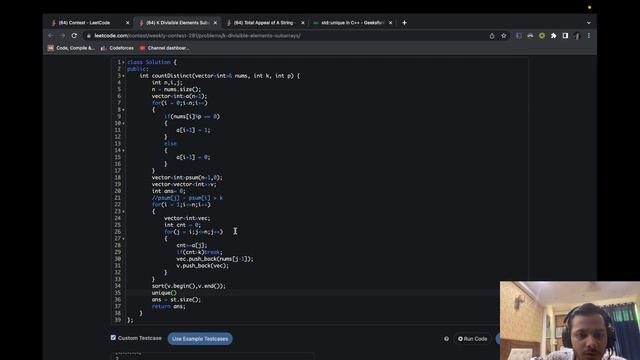This screenshot has width=640, height=360.
Task: Close the Total Appeal of A String tab
Action: click(x=302, y=23)
